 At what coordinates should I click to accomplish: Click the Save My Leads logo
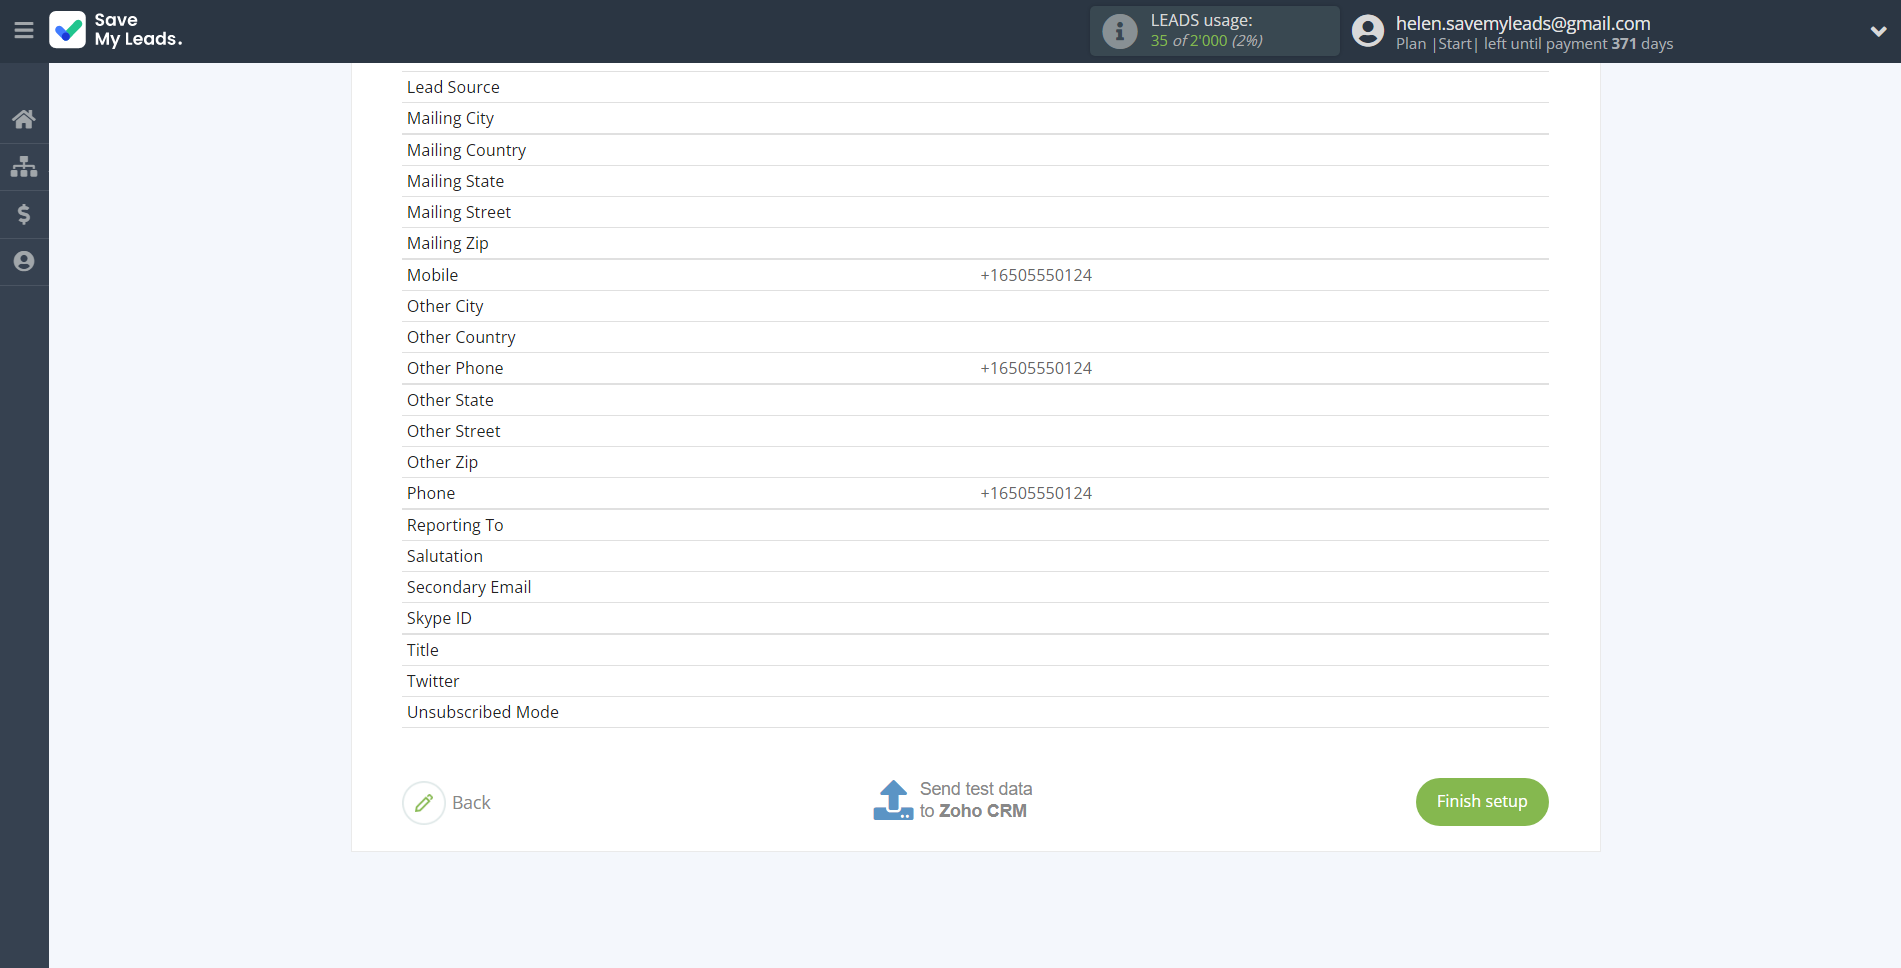point(116,30)
